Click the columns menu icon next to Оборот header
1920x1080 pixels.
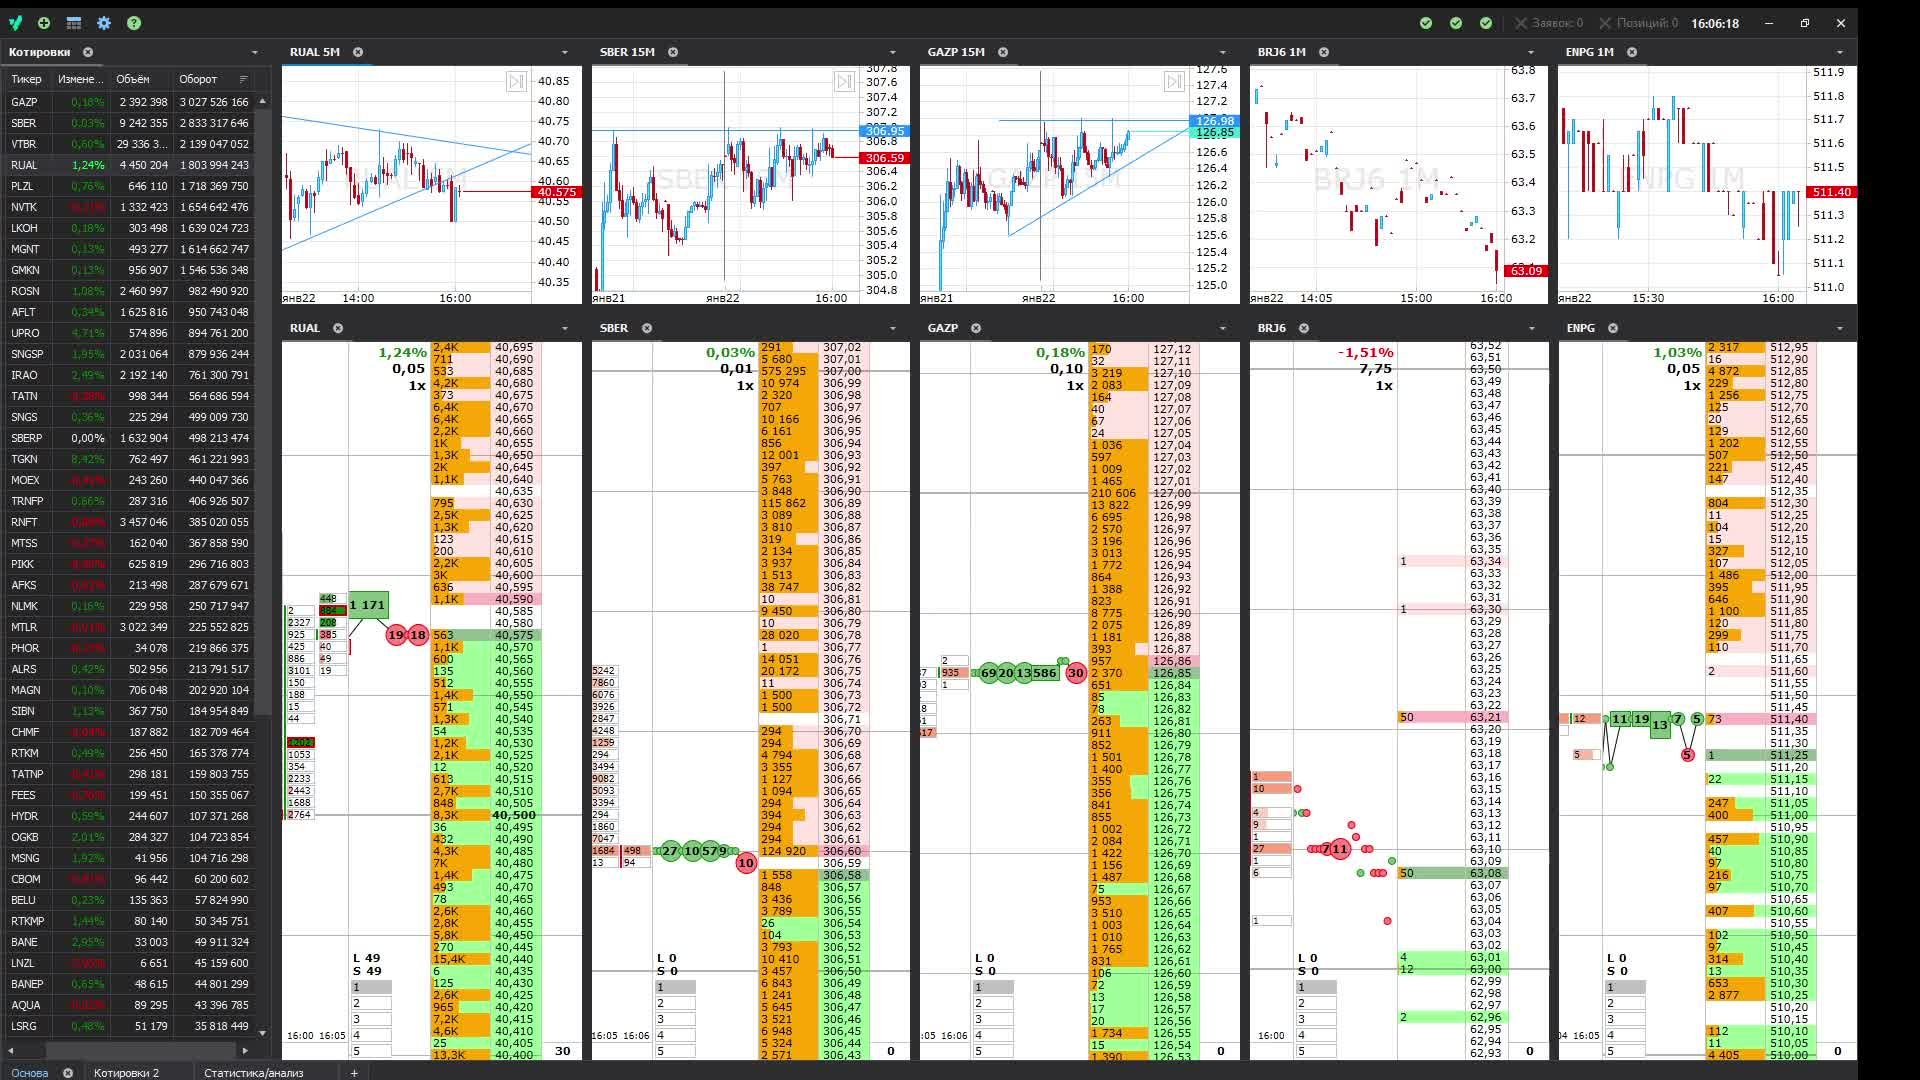click(243, 79)
